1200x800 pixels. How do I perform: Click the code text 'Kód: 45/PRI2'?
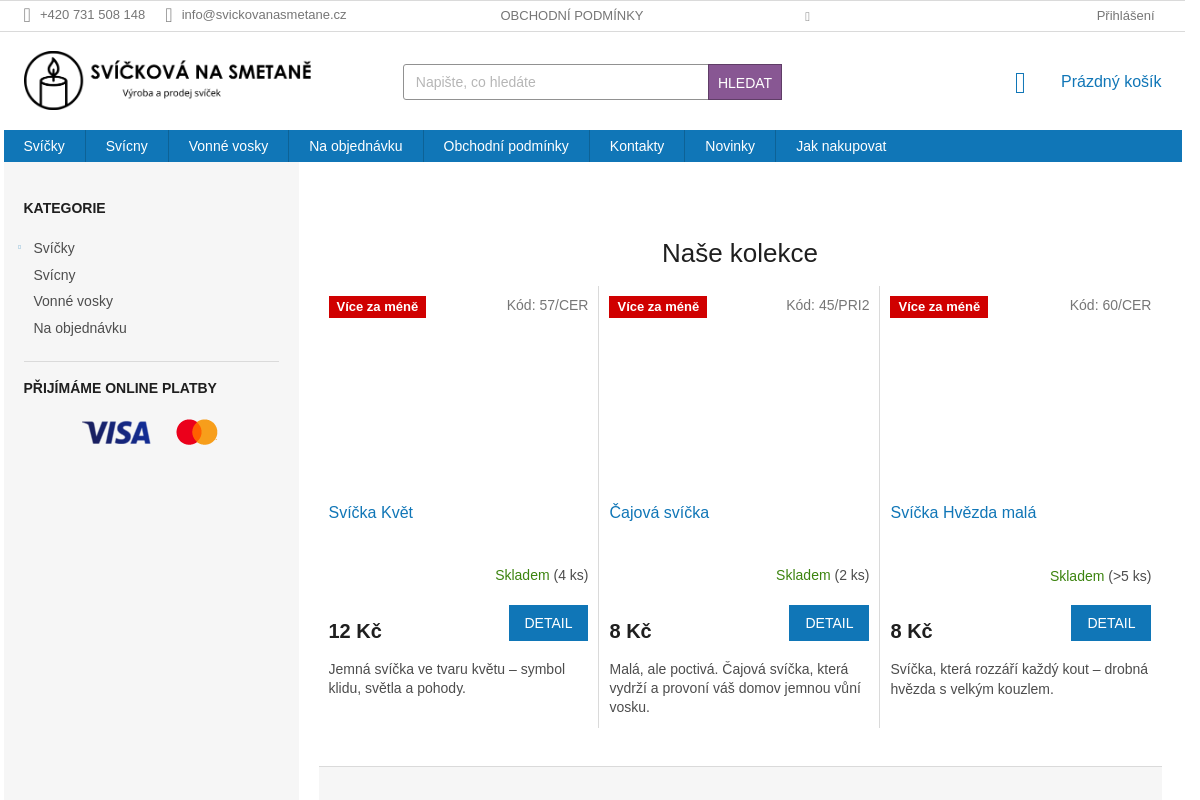827,305
